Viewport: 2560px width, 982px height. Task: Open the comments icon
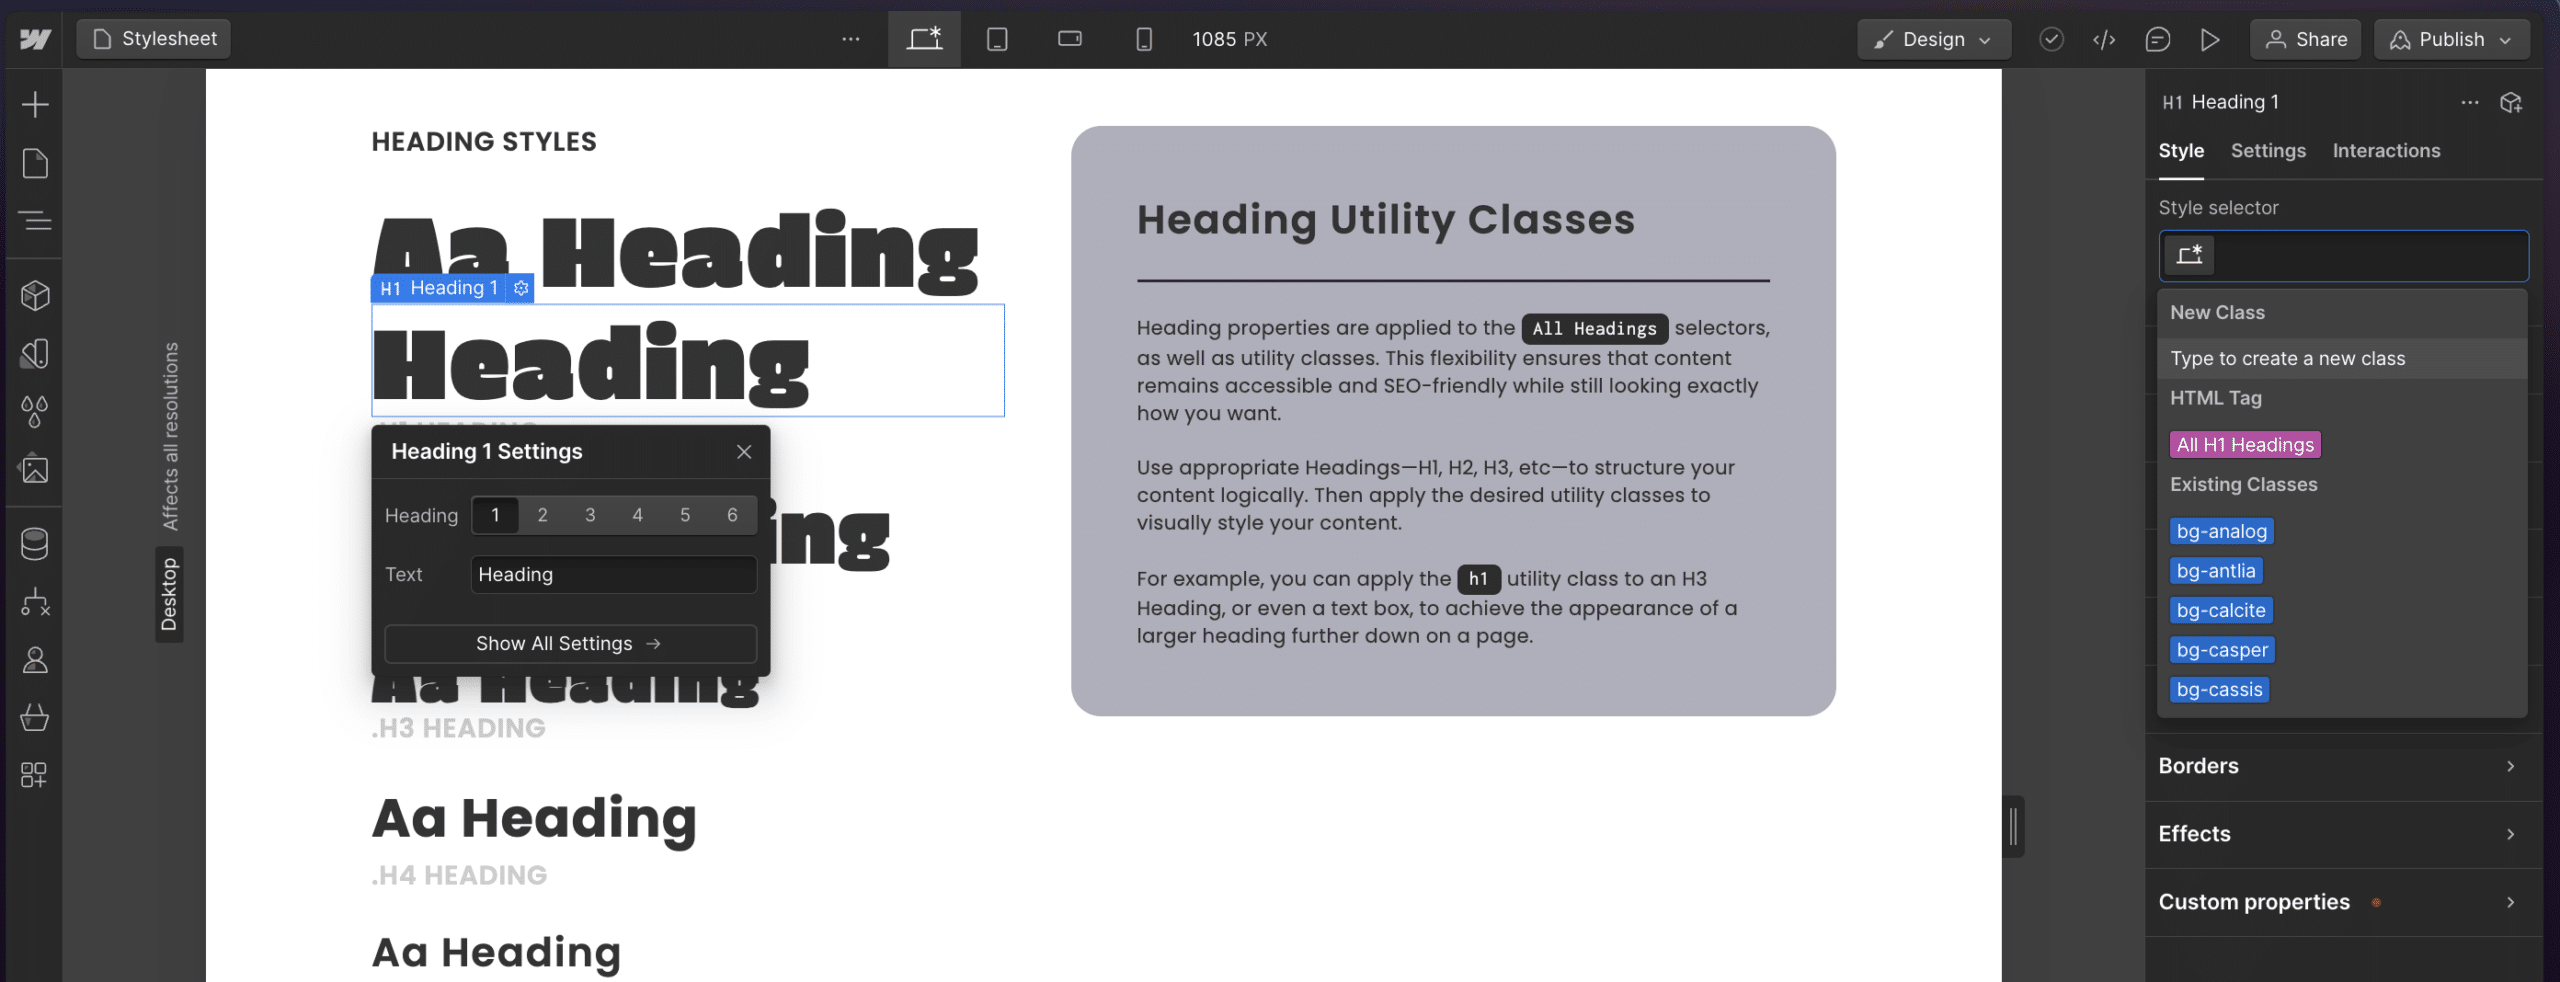(x=2157, y=39)
